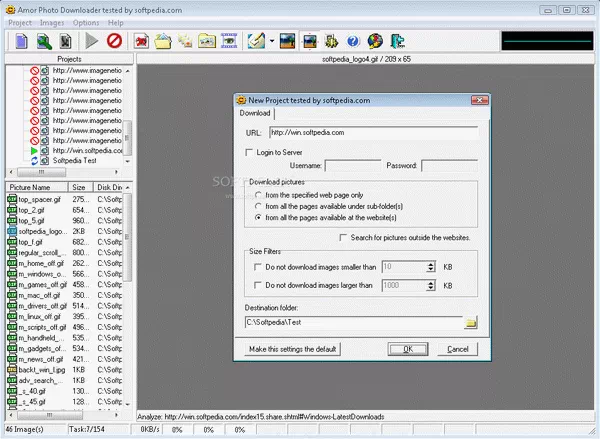Open the Options menu

(86, 23)
